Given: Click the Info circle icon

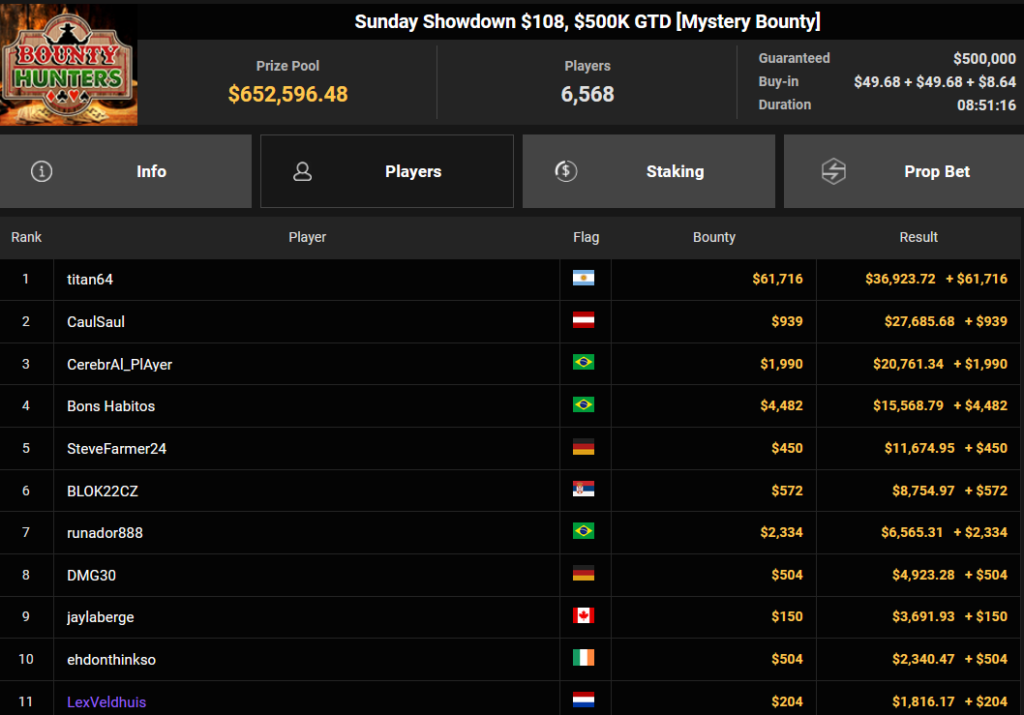Looking at the screenshot, I should coord(42,171).
